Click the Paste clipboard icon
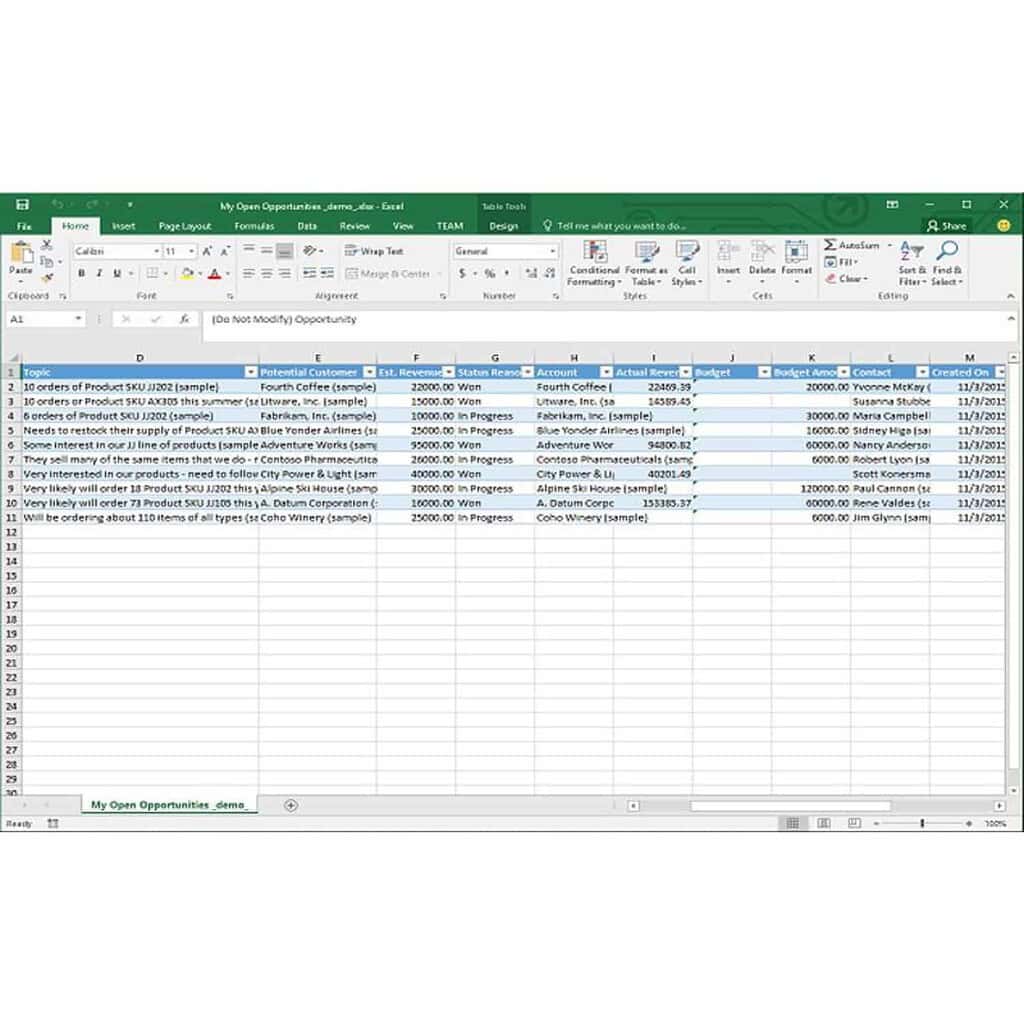Viewport: 1024px width, 1024px height. tap(21, 252)
